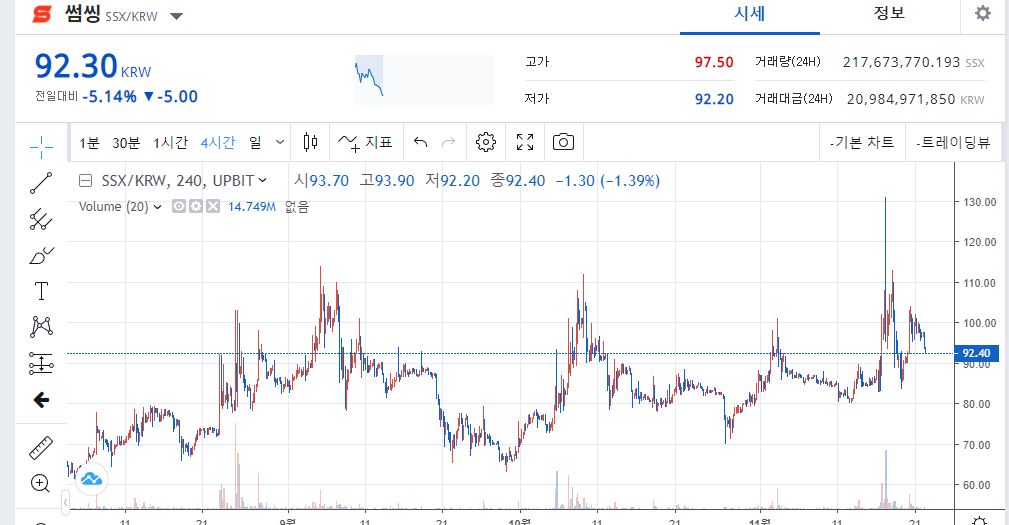This screenshot has height=525, width=1009.
Task: Click the black left arrow icon
Action: pyautogui.click(x=41, y=400)
